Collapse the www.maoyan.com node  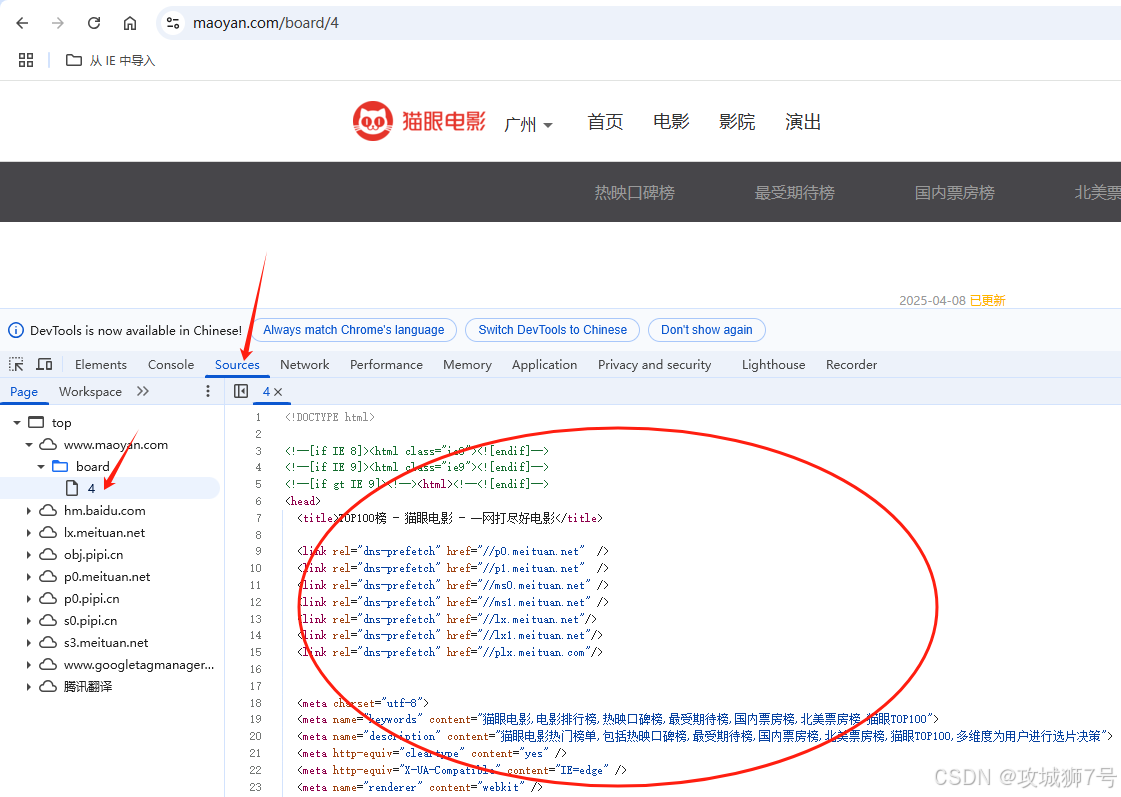click(x=29, y=445)
